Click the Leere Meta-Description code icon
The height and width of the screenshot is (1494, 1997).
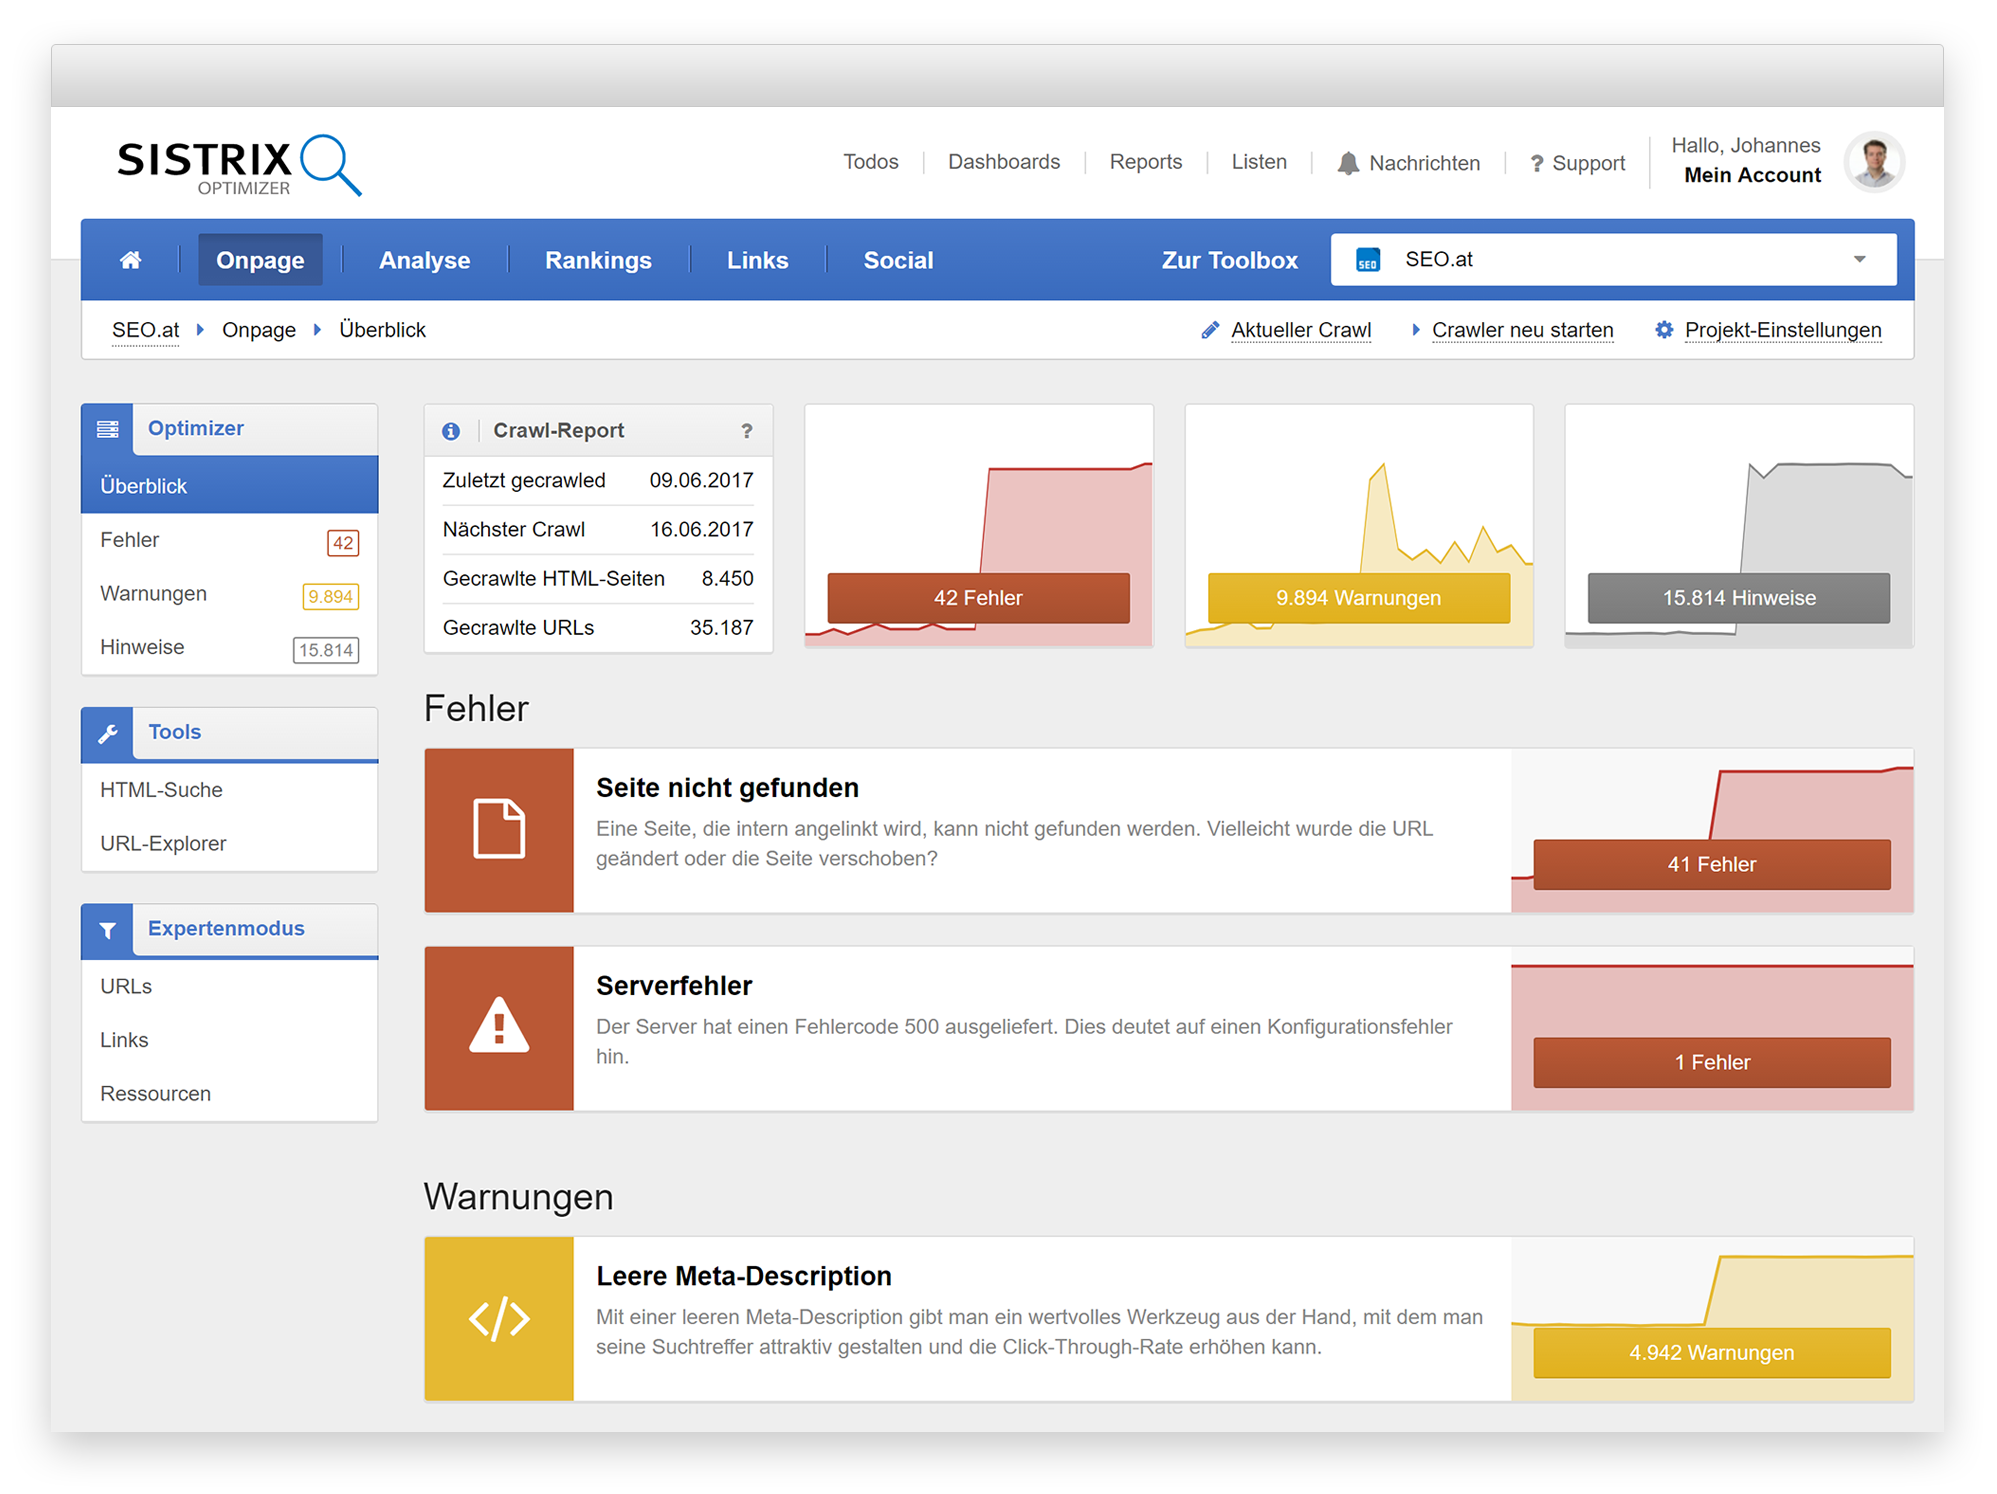pyautogui.click(x=499, y=1318)
